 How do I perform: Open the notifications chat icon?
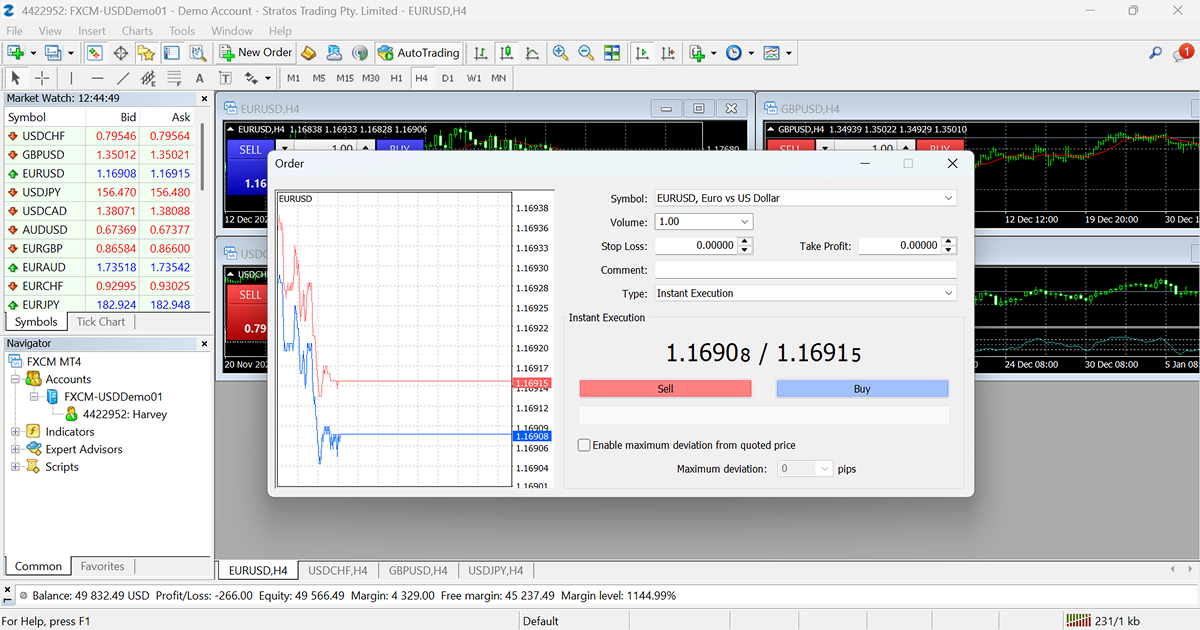coord(1180,54)
